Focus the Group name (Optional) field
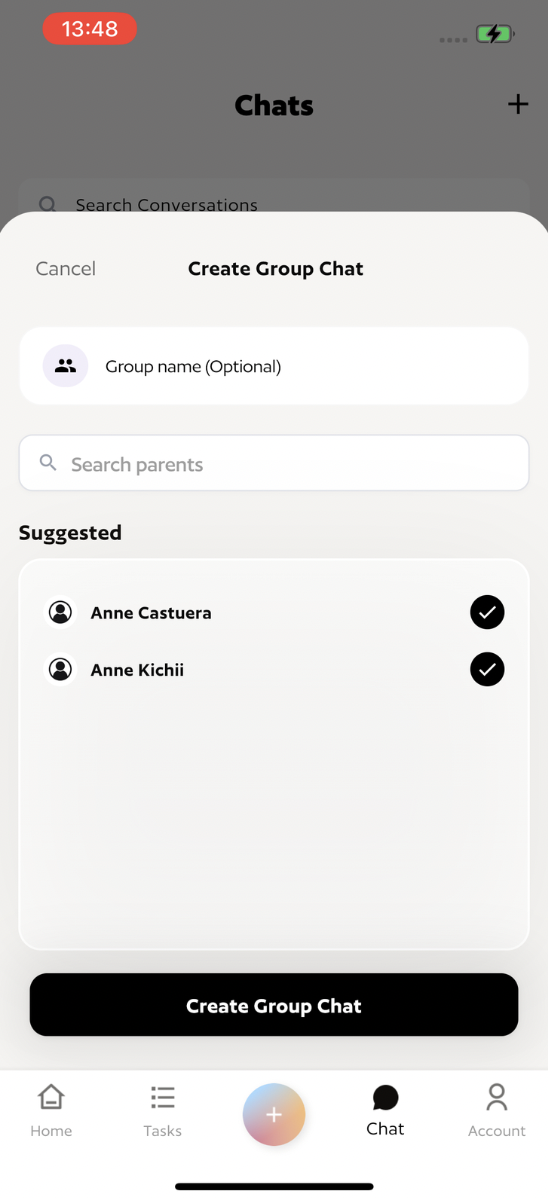Screen dimensions: 548x1198 point(274,366)
